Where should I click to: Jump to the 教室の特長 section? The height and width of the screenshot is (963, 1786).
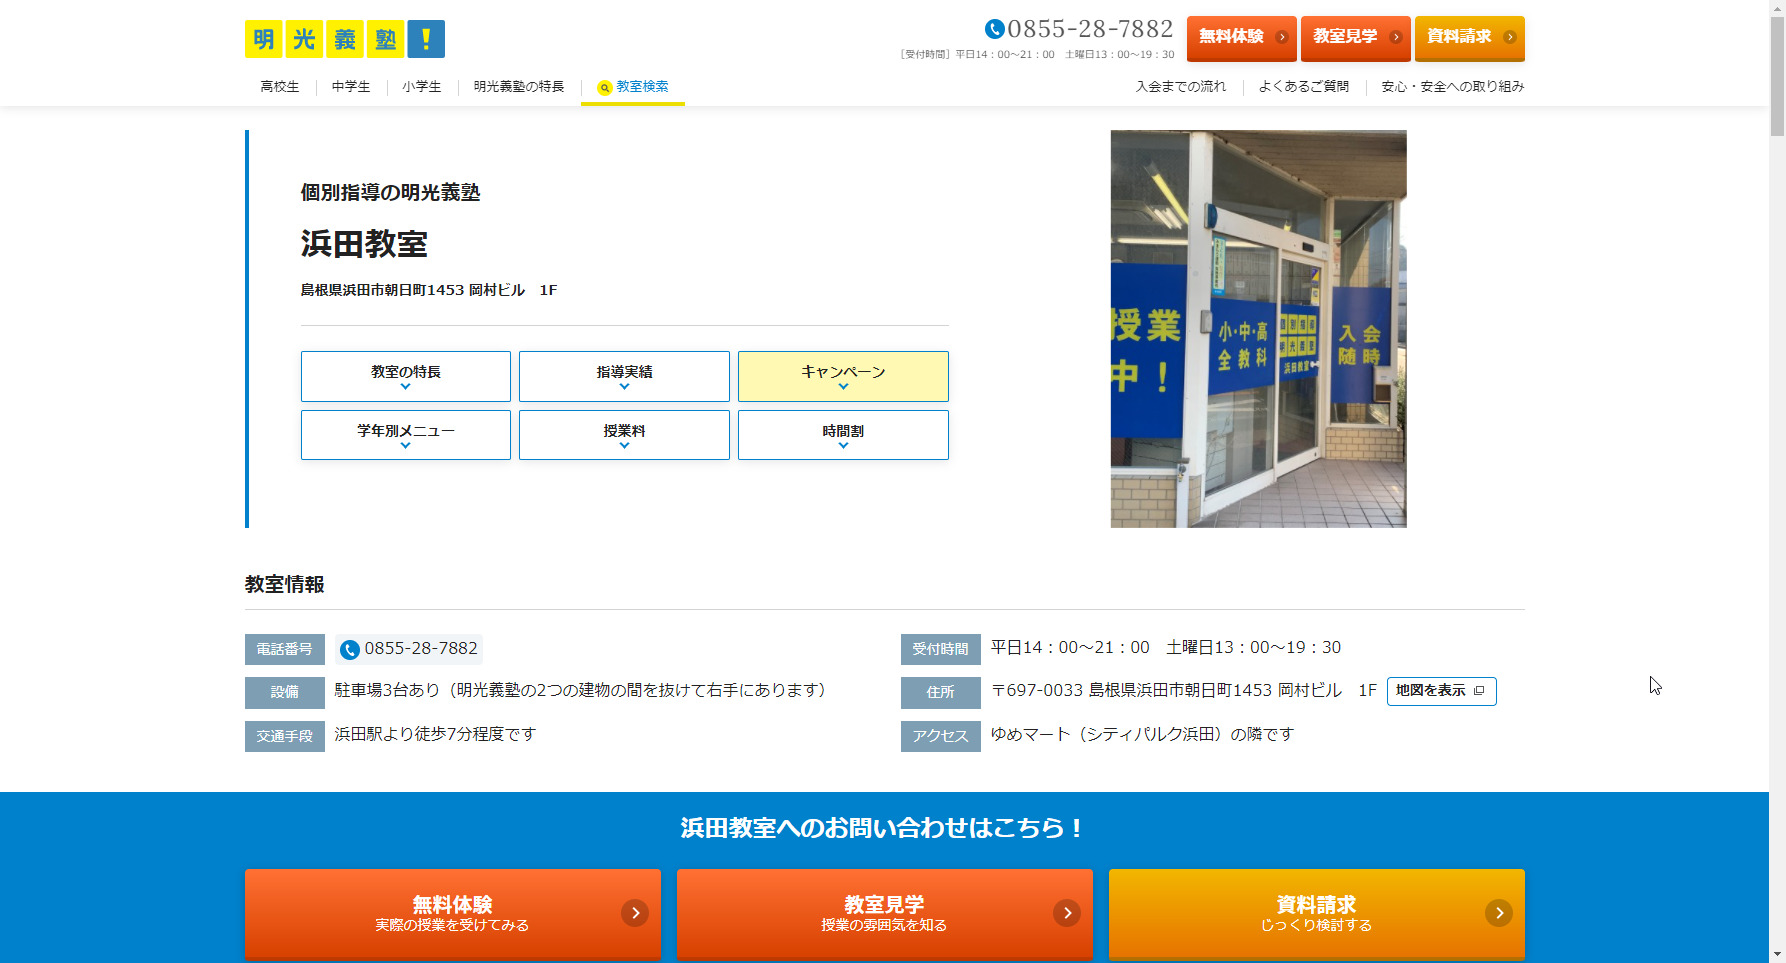tap(406, 376)
